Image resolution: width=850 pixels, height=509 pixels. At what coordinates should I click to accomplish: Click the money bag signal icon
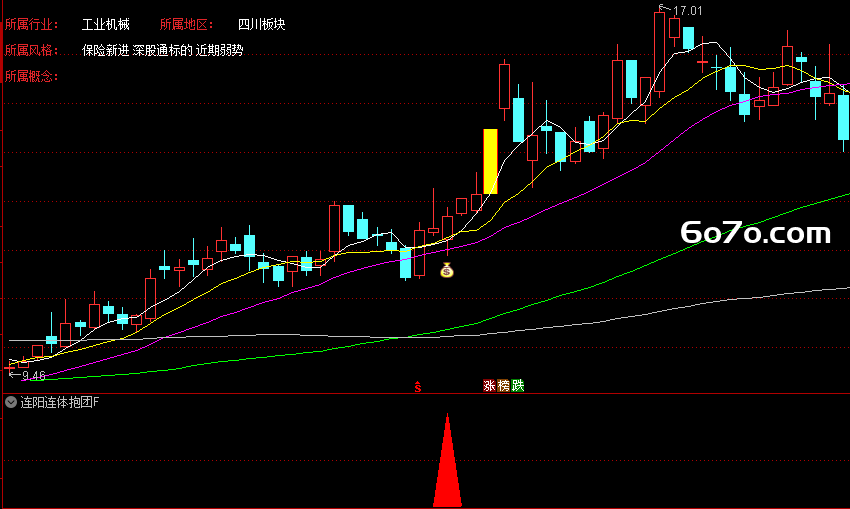446,270
